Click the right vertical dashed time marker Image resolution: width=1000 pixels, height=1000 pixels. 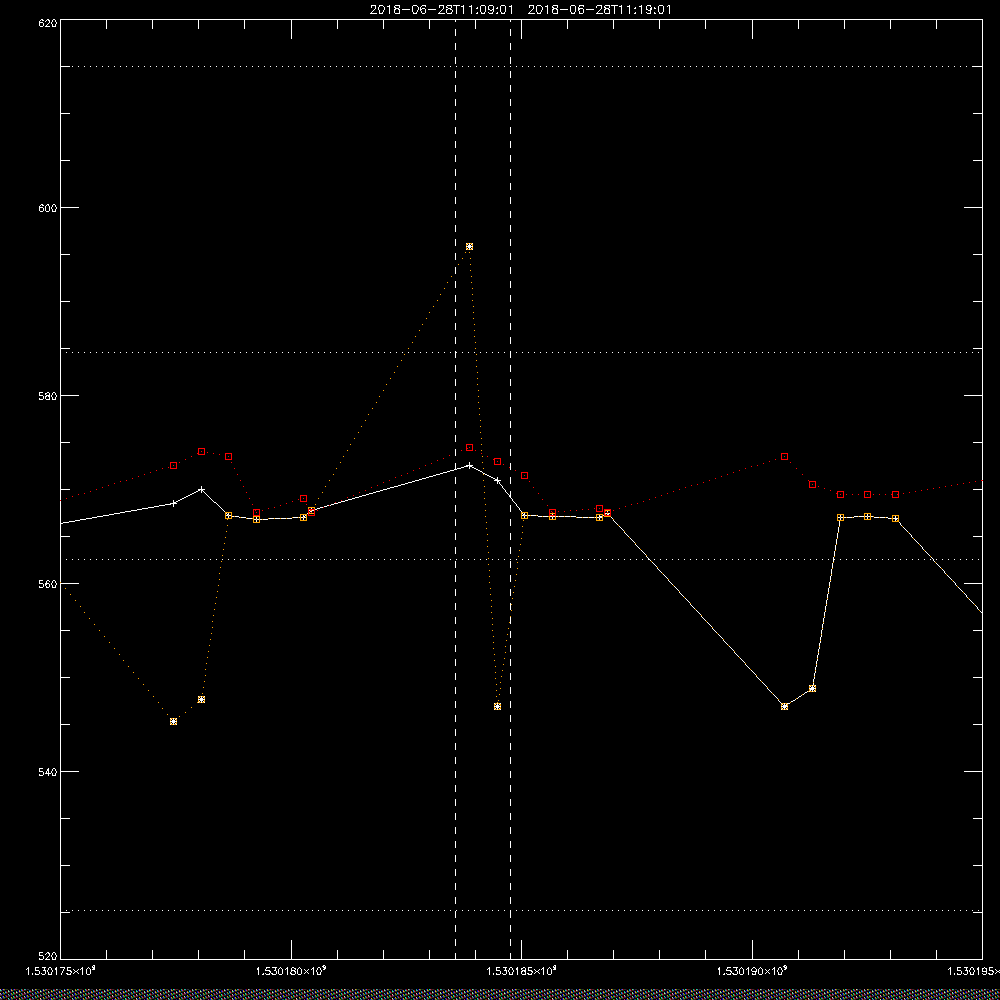[x=510, y=489]
